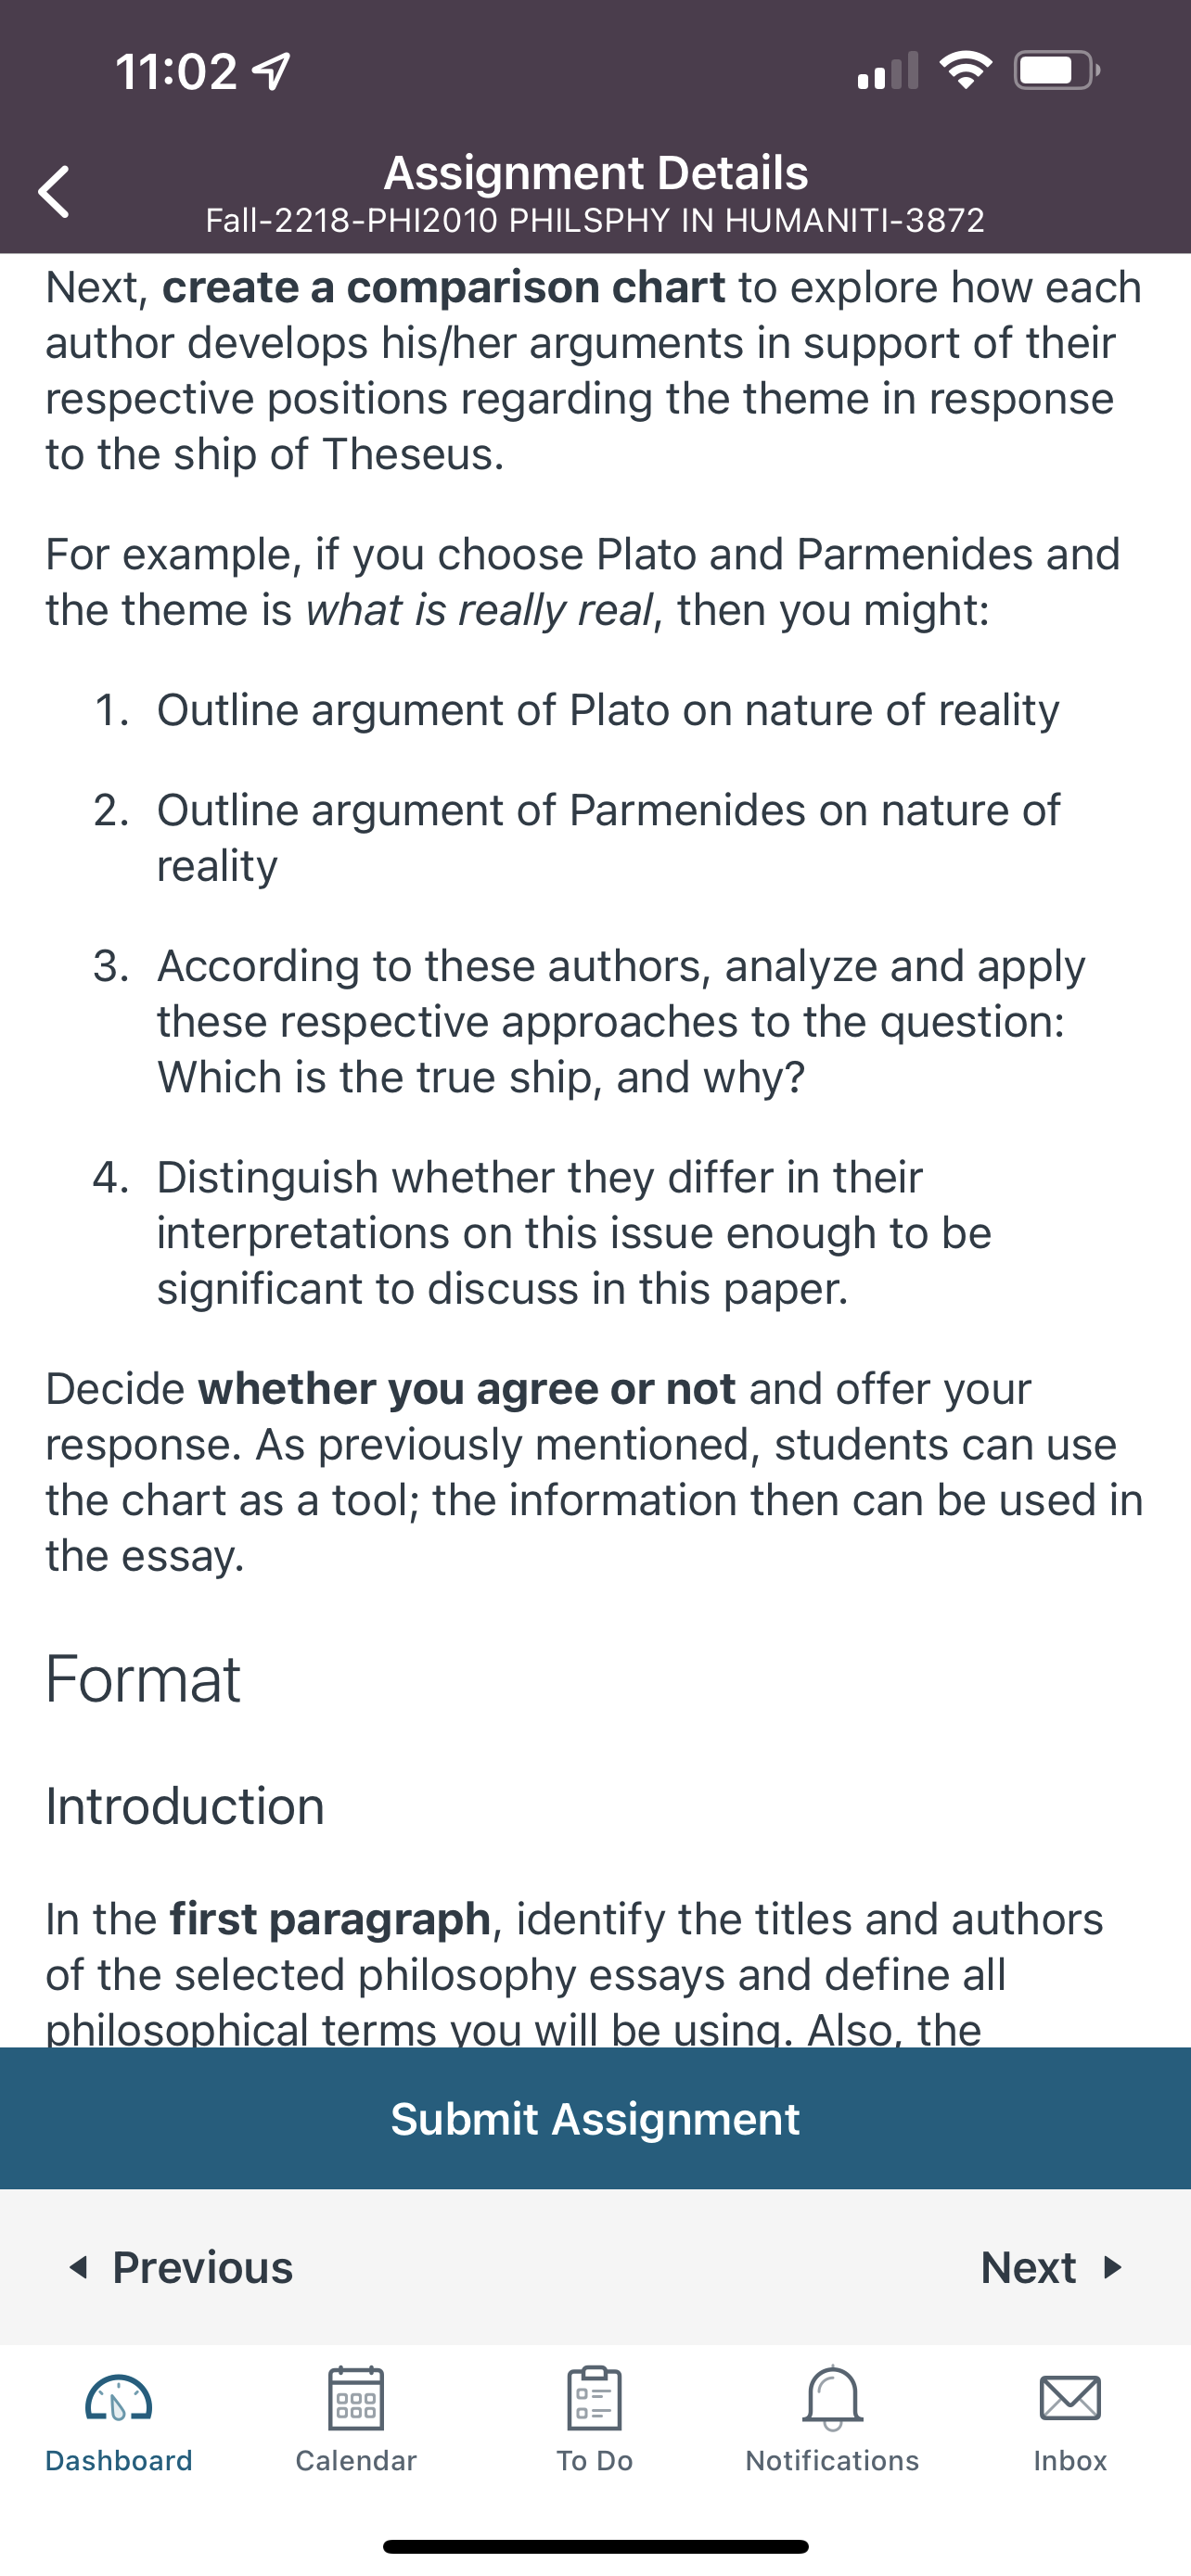
Task: Click the left triangle beside Previous
Action: 78,2267
